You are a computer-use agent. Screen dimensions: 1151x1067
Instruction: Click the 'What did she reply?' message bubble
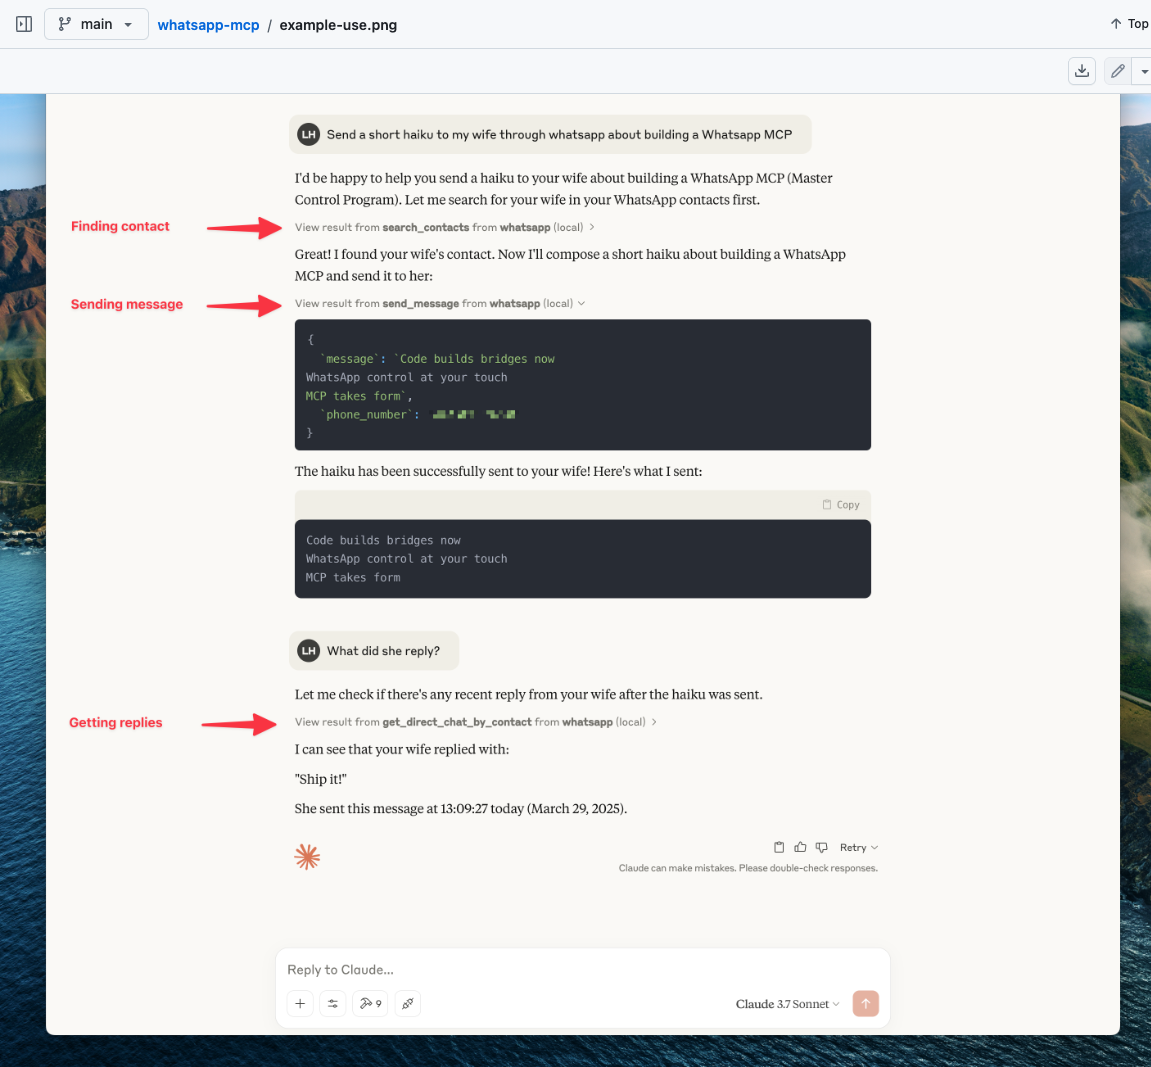374,650
